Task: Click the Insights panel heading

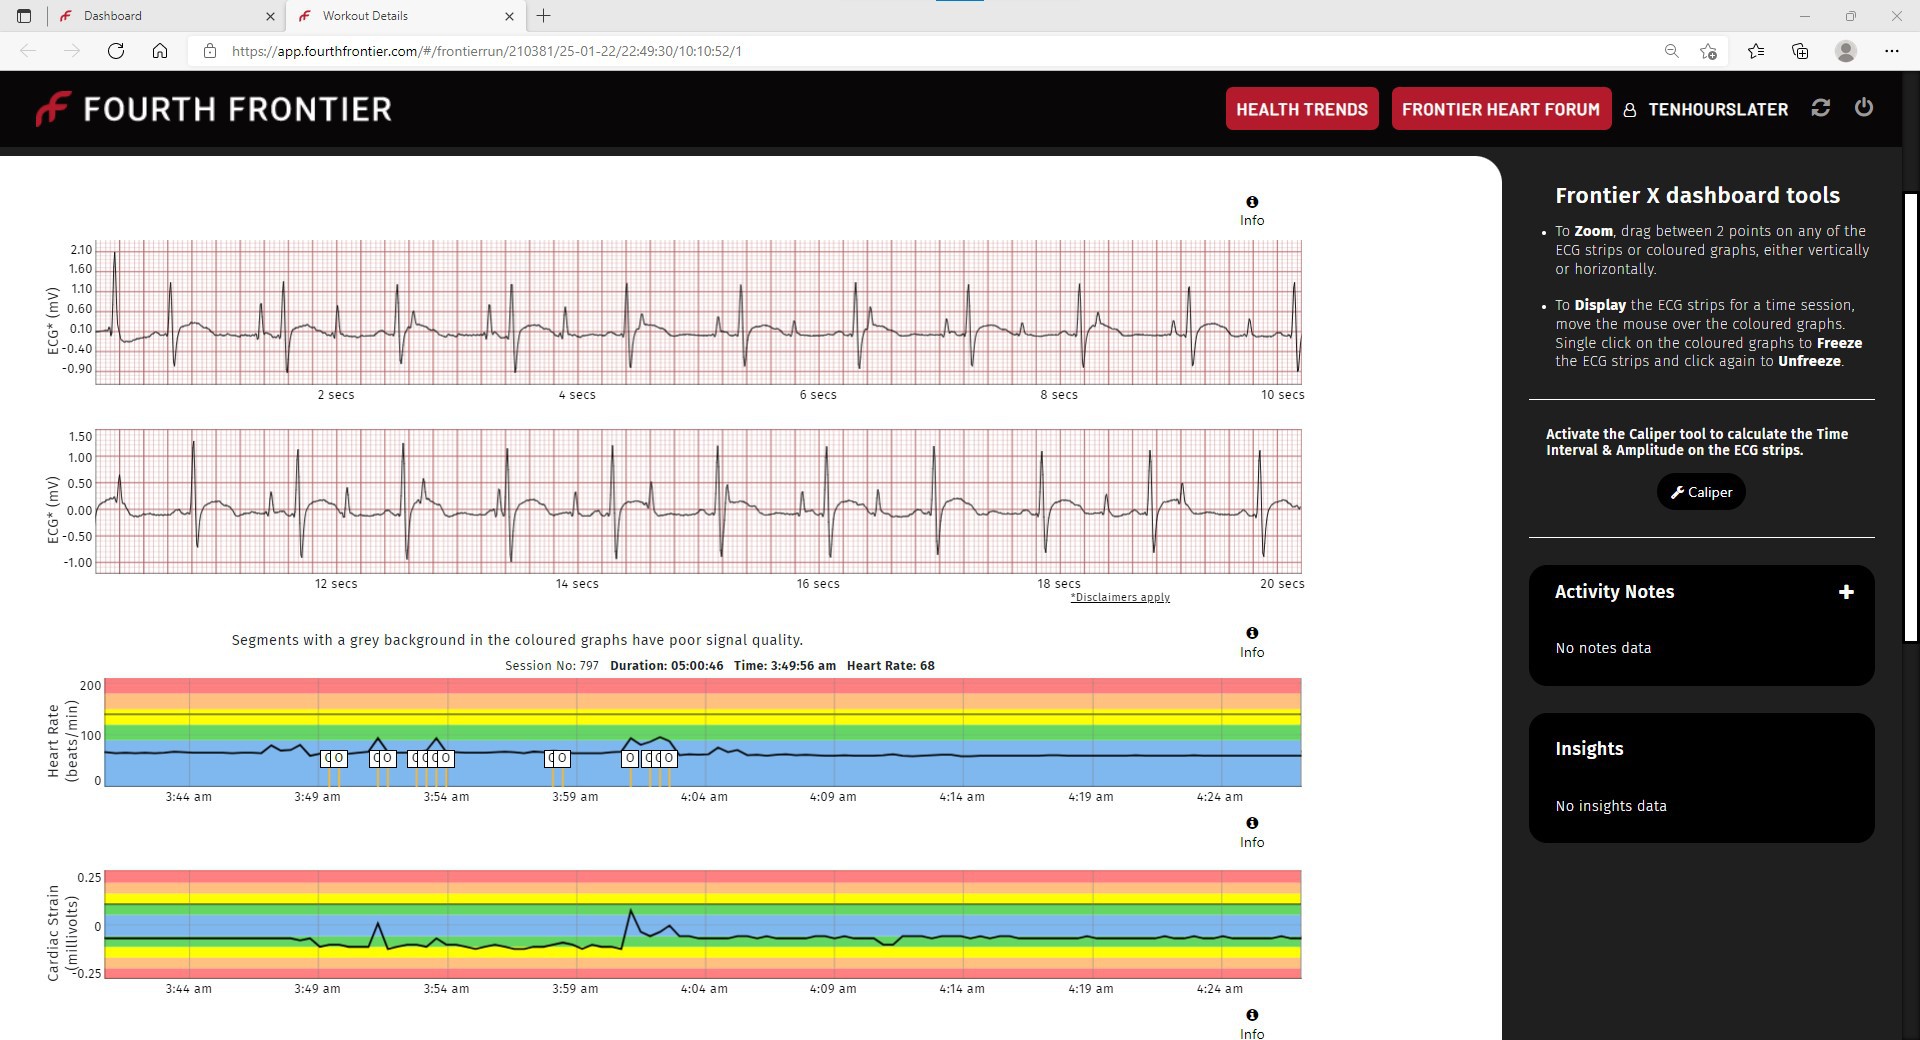Action: [1589, 749]
